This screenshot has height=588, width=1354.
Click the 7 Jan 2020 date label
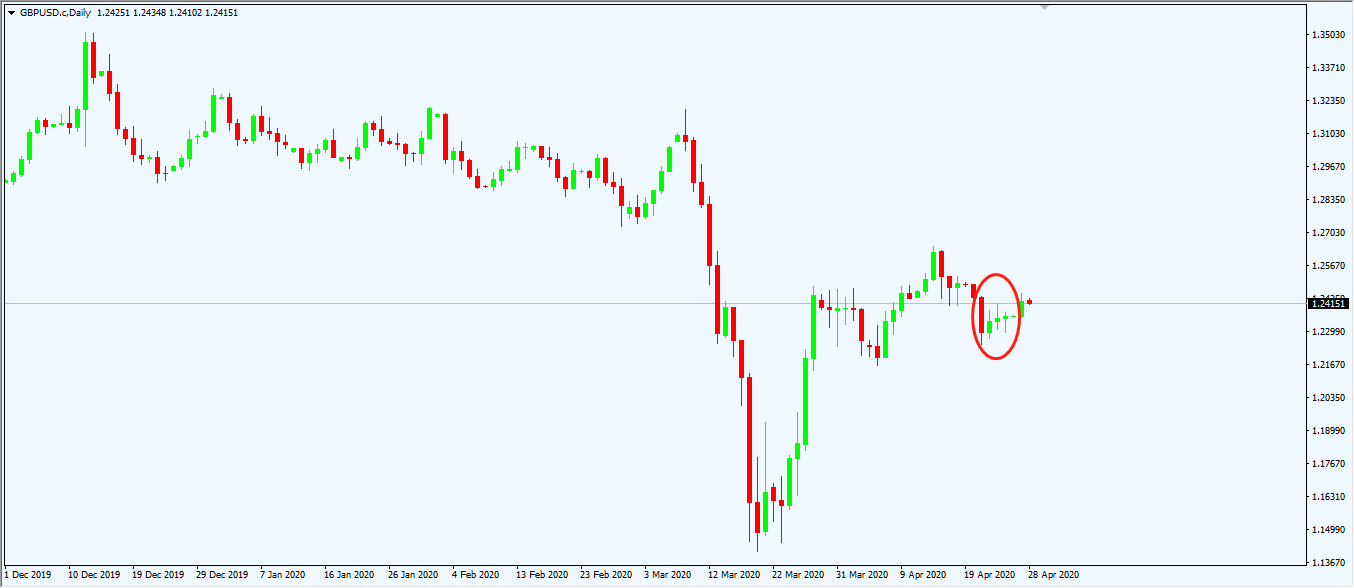(283, 575)
